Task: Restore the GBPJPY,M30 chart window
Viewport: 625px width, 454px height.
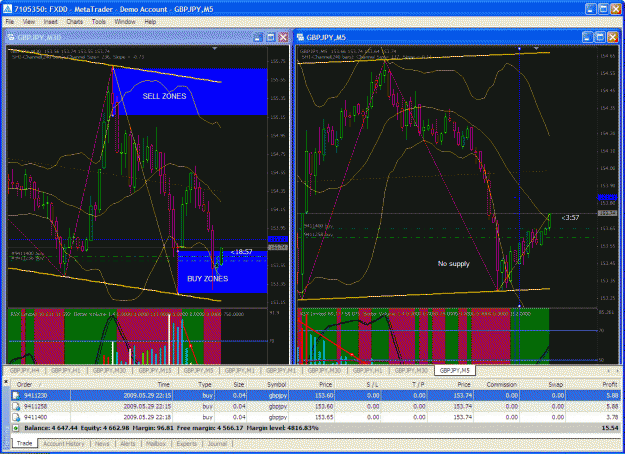Action: pos(258,37)
